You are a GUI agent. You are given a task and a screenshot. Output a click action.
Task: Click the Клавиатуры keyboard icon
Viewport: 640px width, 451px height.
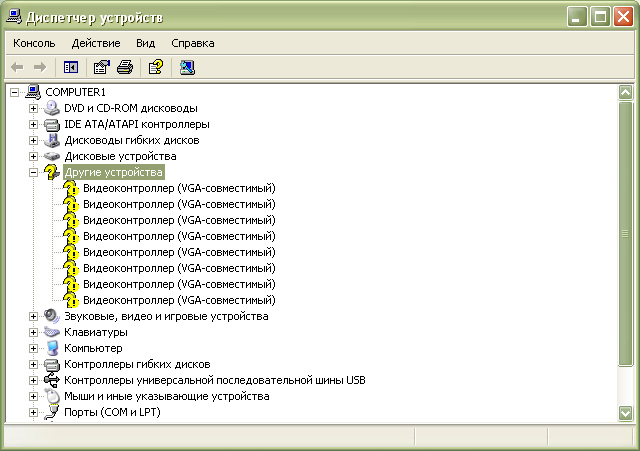52,332
